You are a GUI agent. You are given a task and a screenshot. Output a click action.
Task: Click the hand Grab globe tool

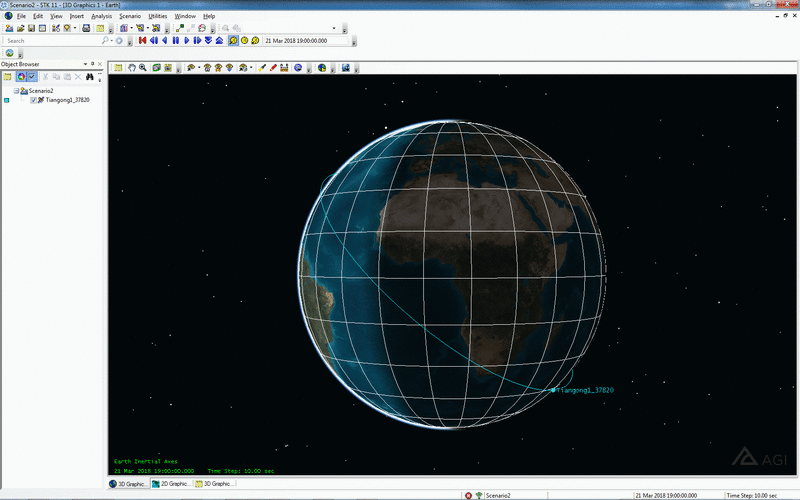[x=132, y=67]
